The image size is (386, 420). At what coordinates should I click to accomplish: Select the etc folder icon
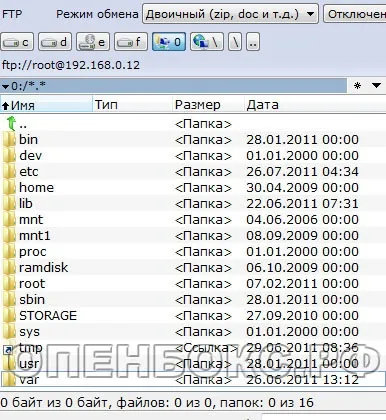point(10,172)
